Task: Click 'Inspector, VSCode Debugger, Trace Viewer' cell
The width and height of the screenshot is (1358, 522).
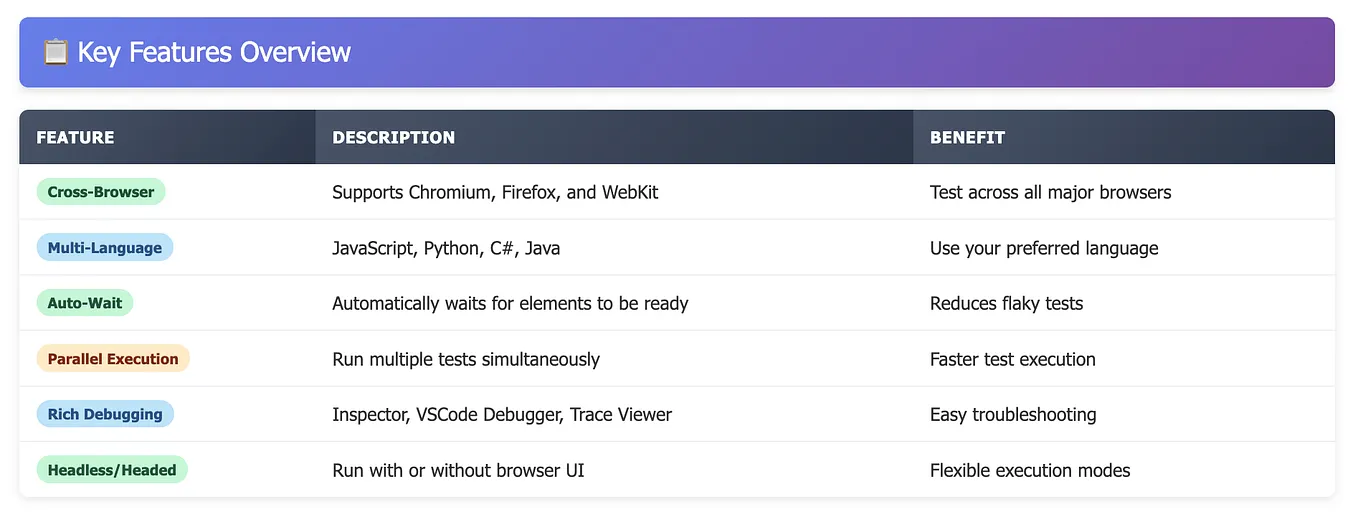Action: [502, 414]
